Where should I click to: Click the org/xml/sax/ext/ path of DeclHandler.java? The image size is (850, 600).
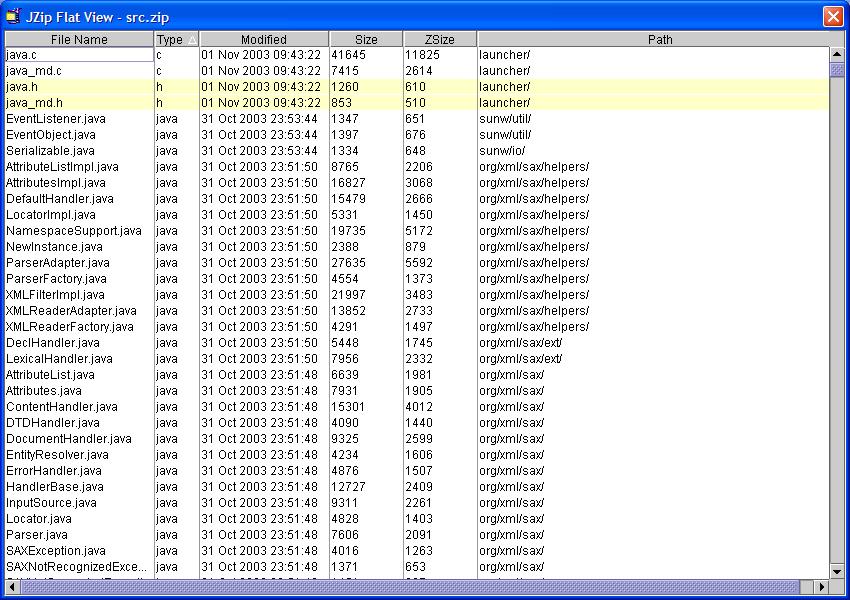[x=520, y=343]
